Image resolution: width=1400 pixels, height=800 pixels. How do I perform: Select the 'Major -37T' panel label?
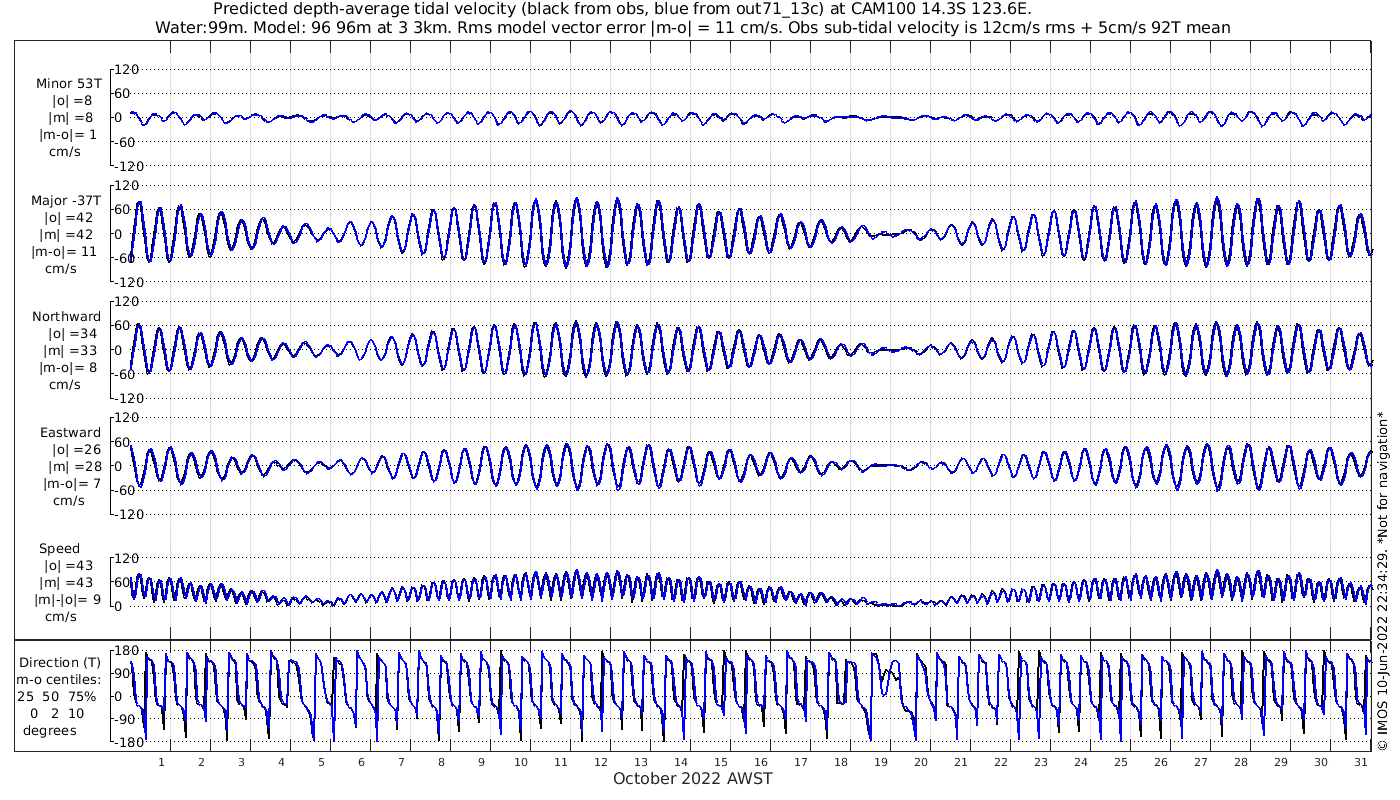click(x=66, y=201)
